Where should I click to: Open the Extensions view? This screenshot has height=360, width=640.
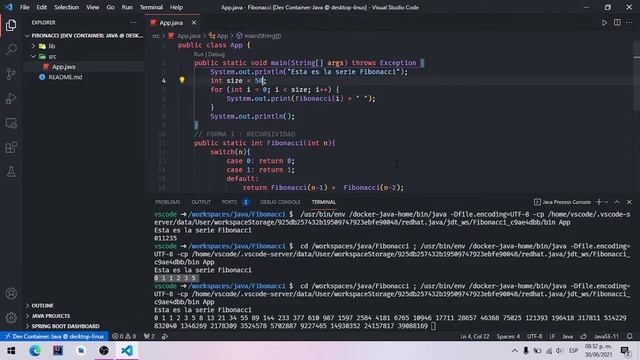pyautogui.click(x=11, y=147)
